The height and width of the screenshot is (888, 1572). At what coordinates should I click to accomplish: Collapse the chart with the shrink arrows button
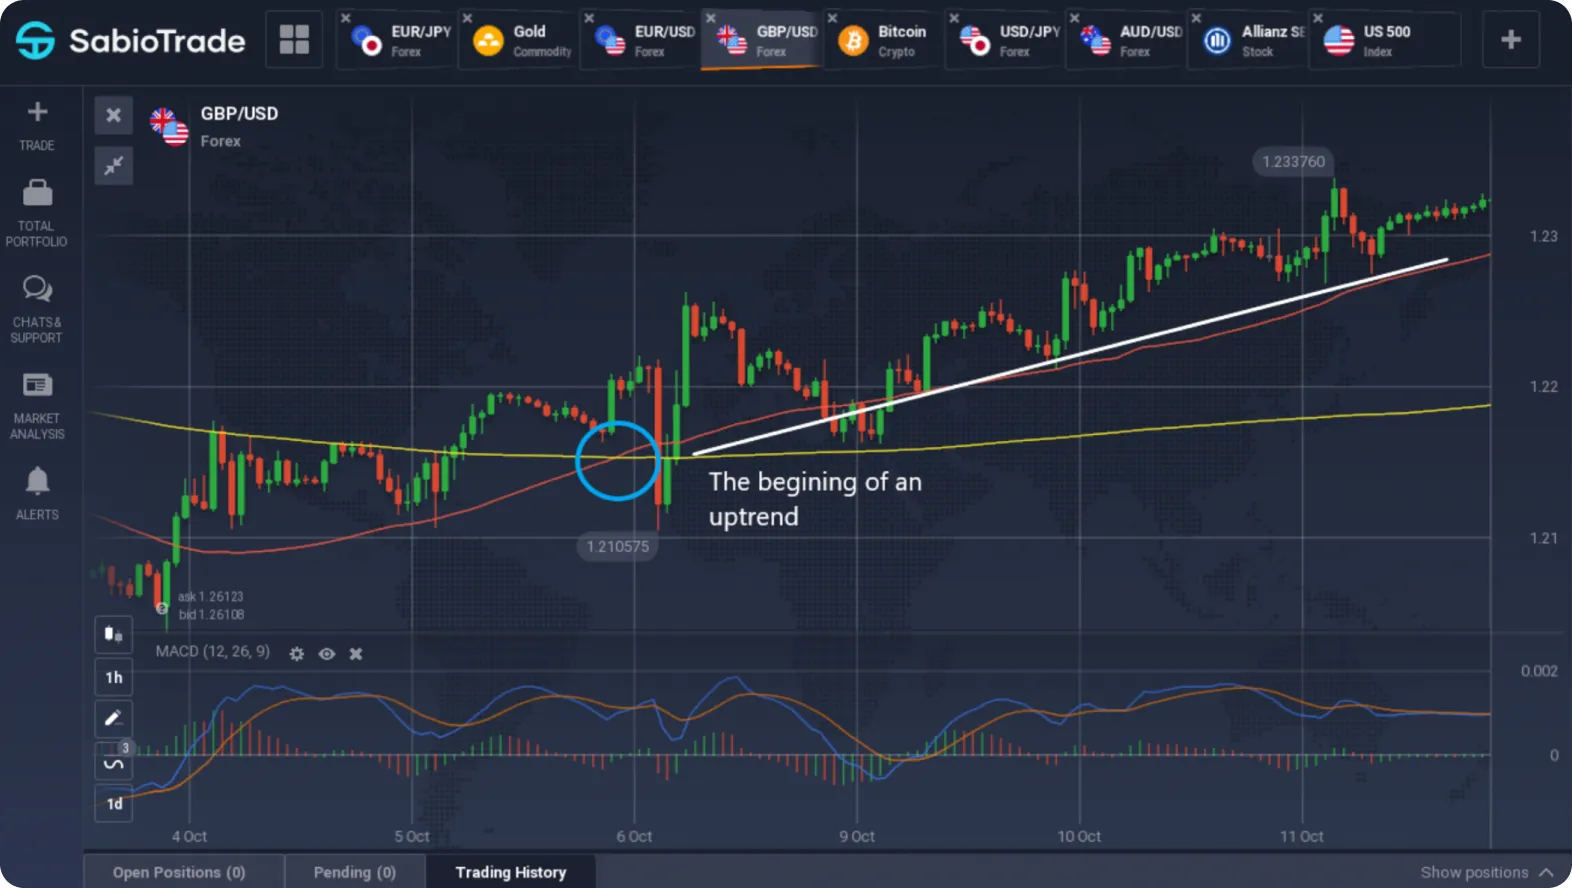point(113,165)
